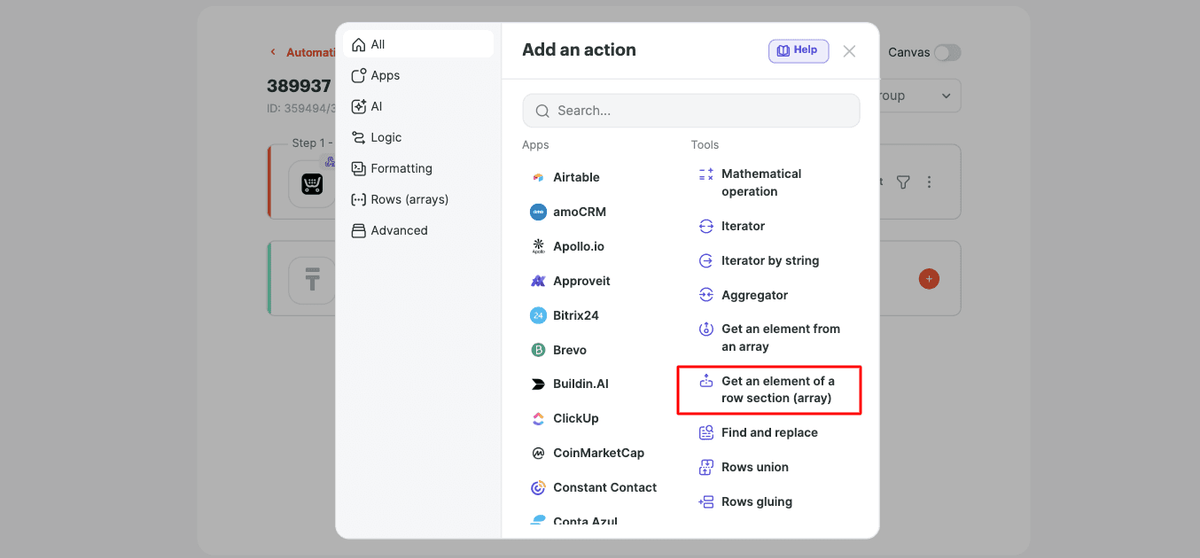Click the shopping cart step icon
1200x558 pixels.
(x=312, y=184)
